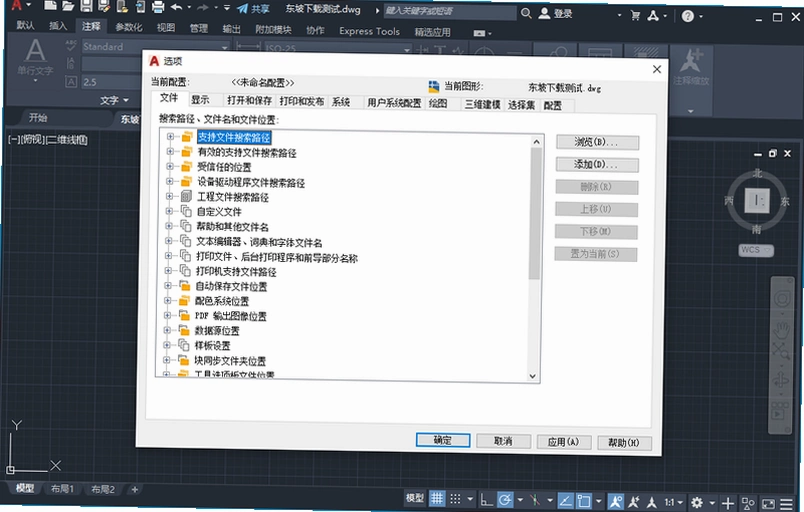This screenshot has height=512, width=804.
Task: Click the customization hamburger icon in status bar
Action: coord(786,503)
